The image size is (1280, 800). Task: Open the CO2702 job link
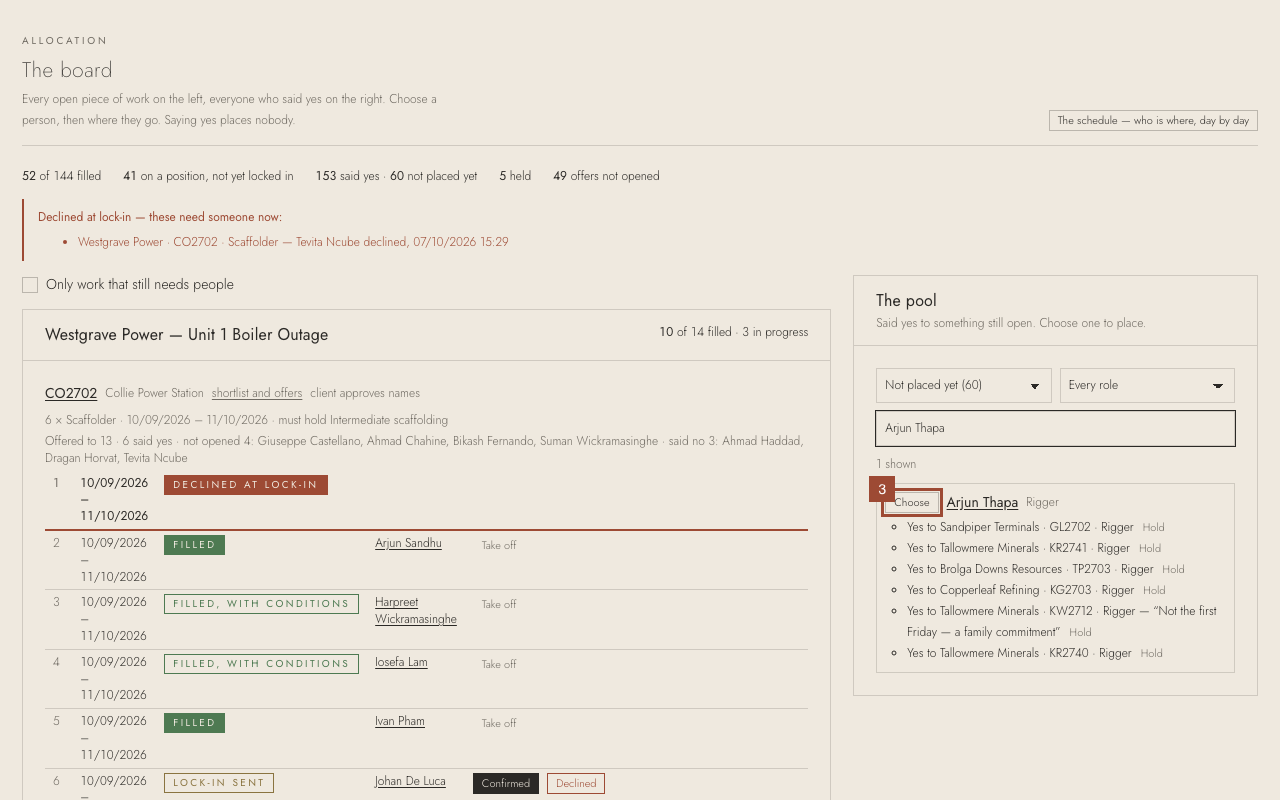pos(71,393)
